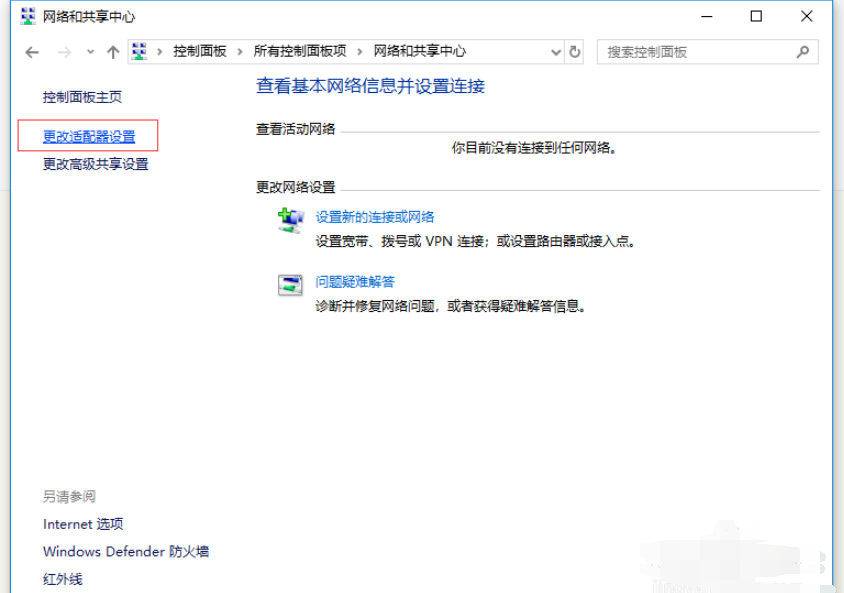Open 更改高级共享设置
844x593 pixels.
94,165
